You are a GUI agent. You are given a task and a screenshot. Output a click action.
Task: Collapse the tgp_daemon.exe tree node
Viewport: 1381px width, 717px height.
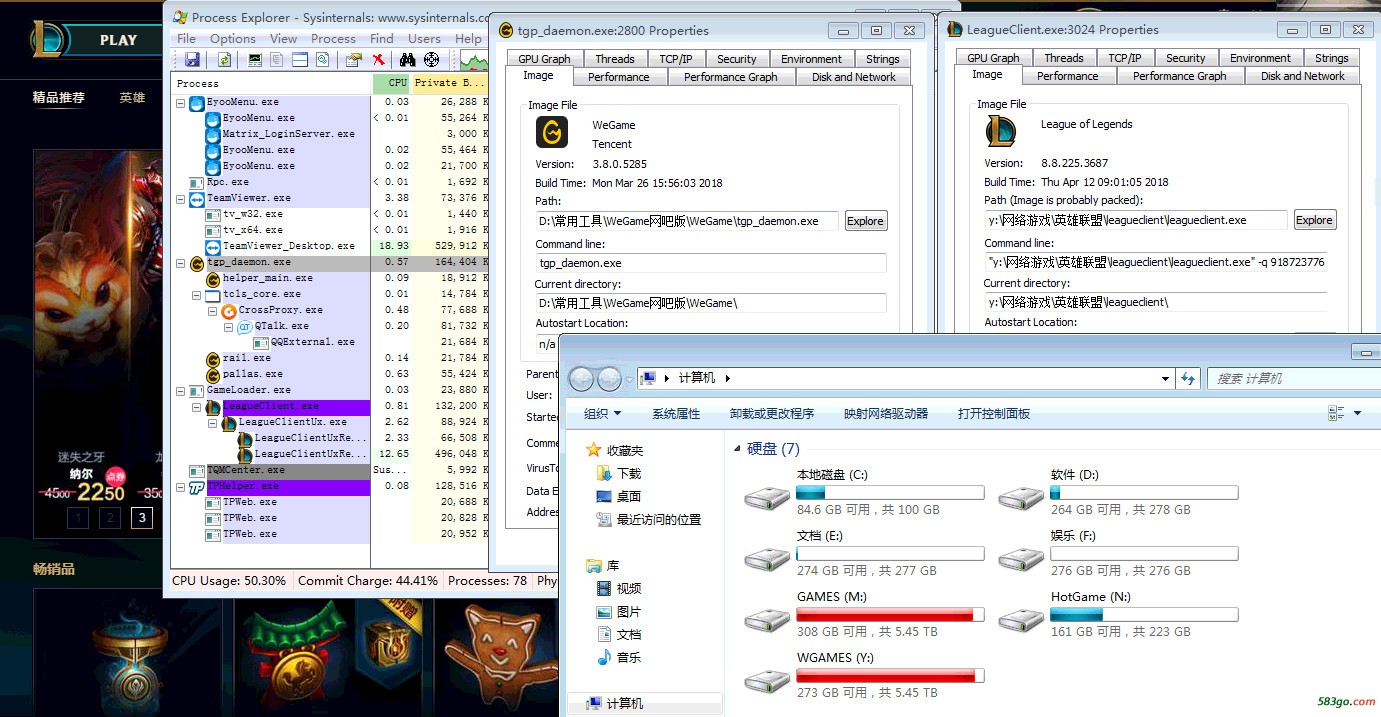coord(181,262)
